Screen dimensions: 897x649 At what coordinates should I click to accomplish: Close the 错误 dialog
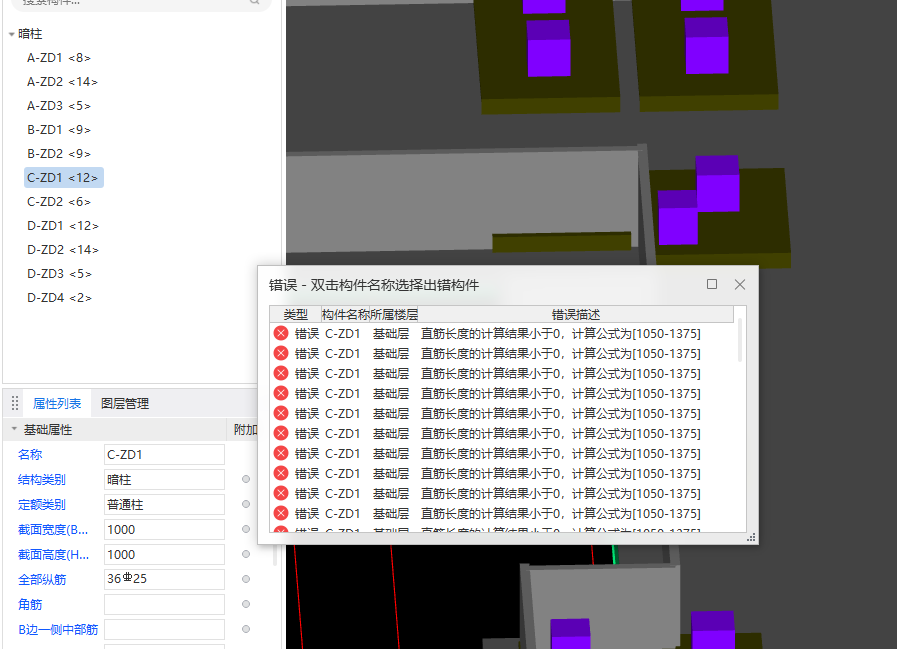(x=740, y=284)
